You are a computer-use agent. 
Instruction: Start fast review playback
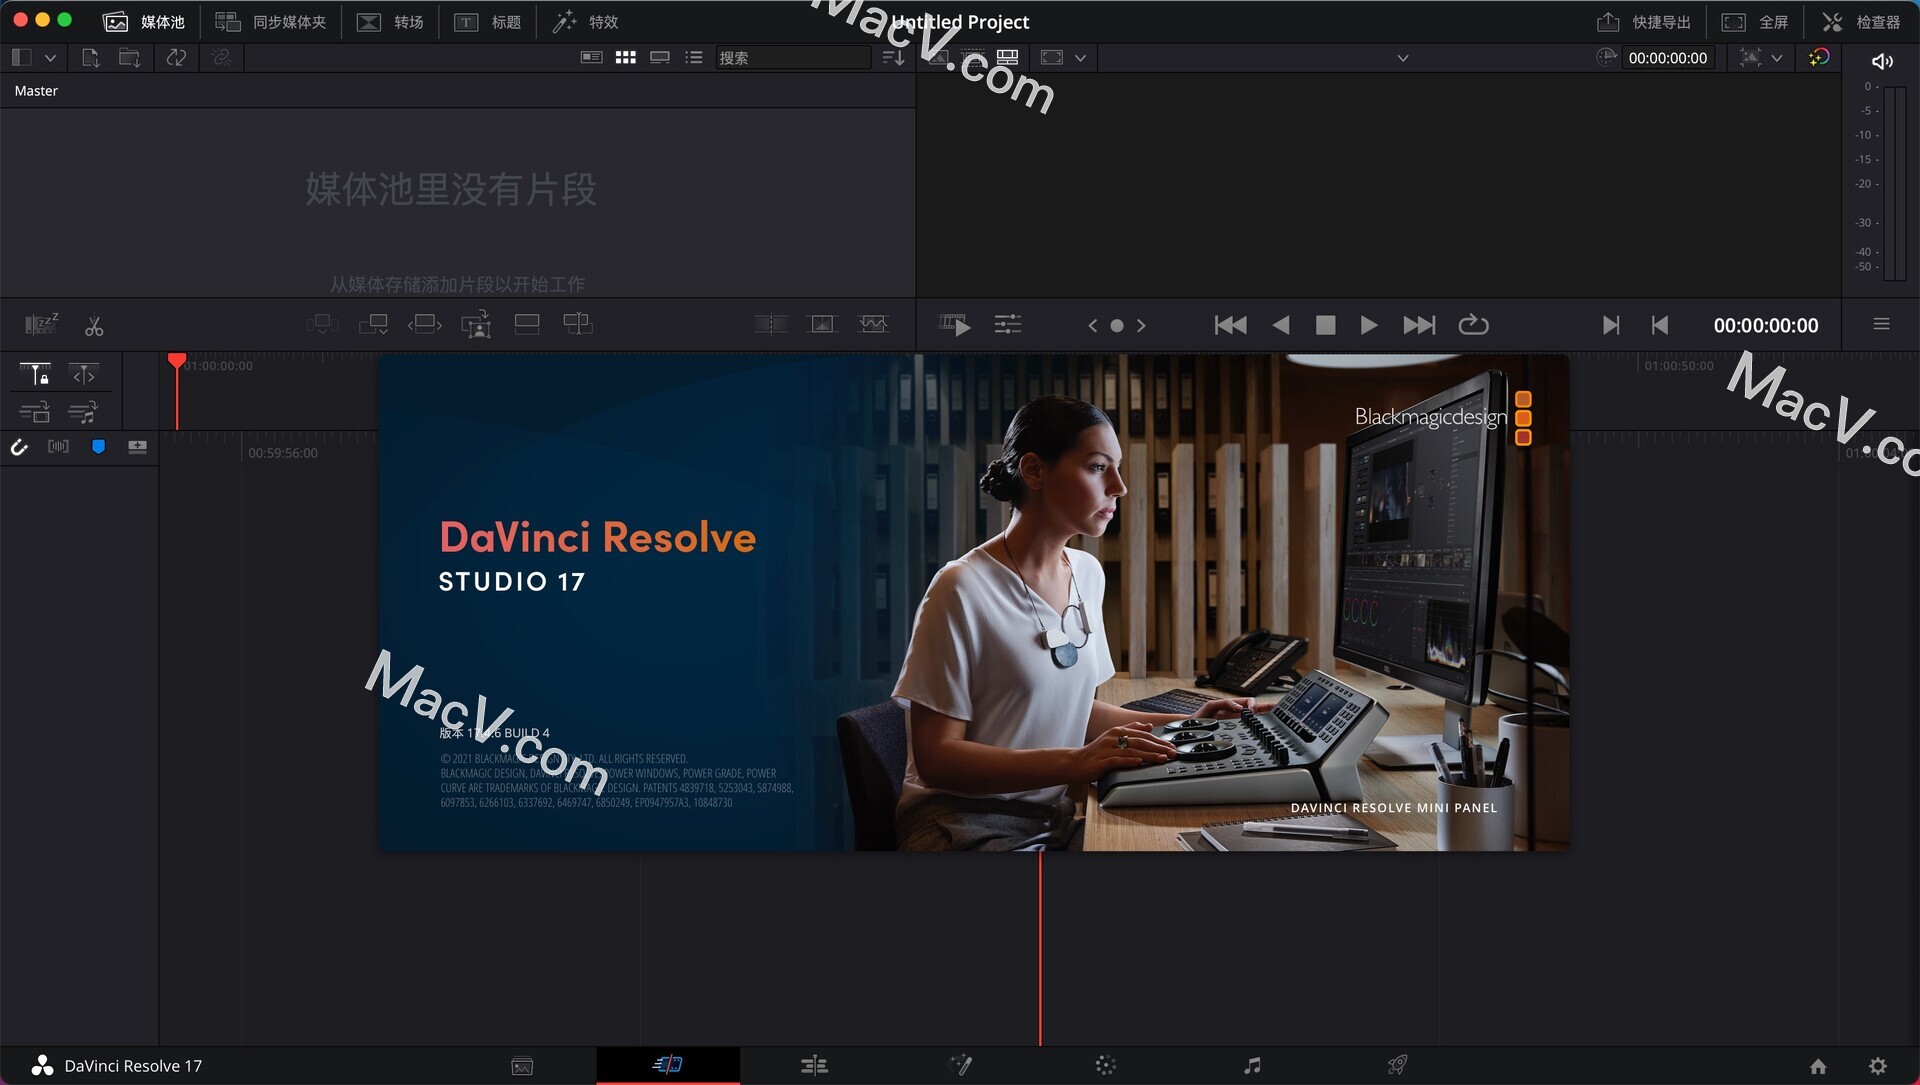coord(955,324)
